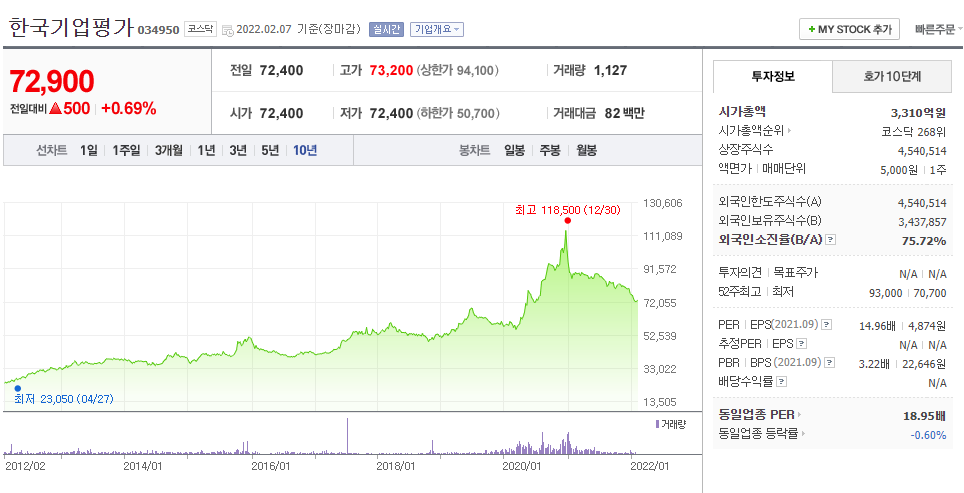Select the 5년 line chart period
Image resolution: width=964 pixels, height=493 pixels.
click(x=270, y=150)
